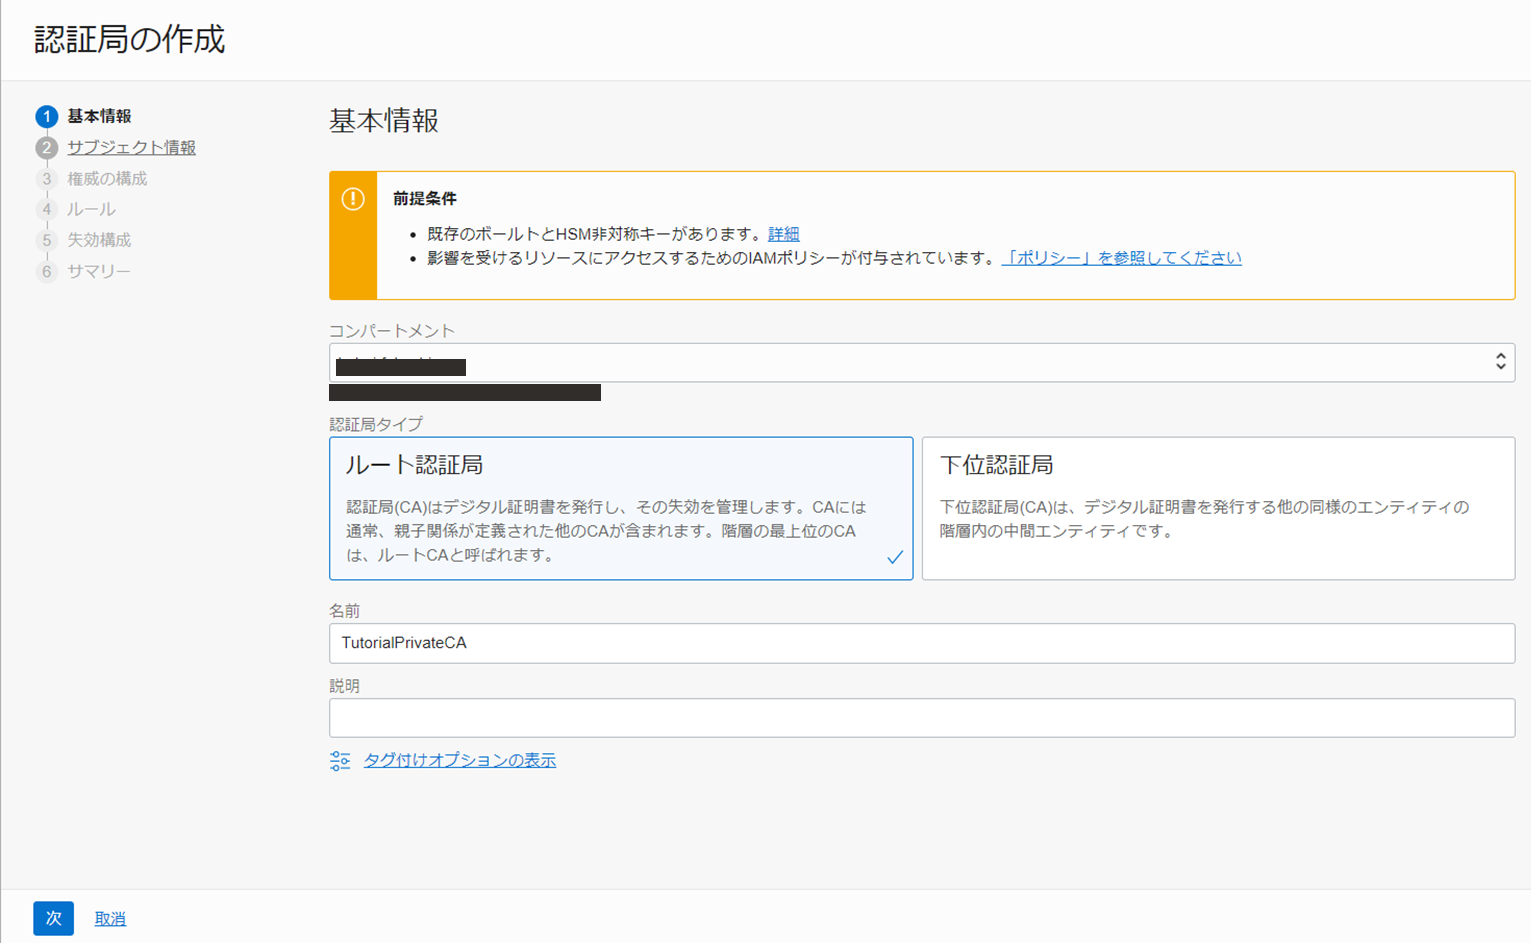The width and height of the screenshot is (1531, 943).
Task: Select the ルート認証局 type card
Action: point(620,508)
